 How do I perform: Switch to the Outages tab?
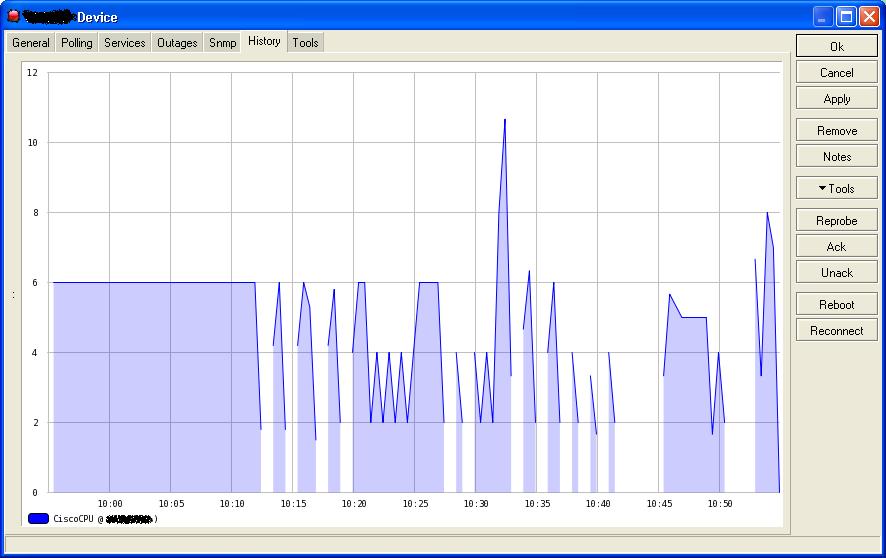(177, 43)
